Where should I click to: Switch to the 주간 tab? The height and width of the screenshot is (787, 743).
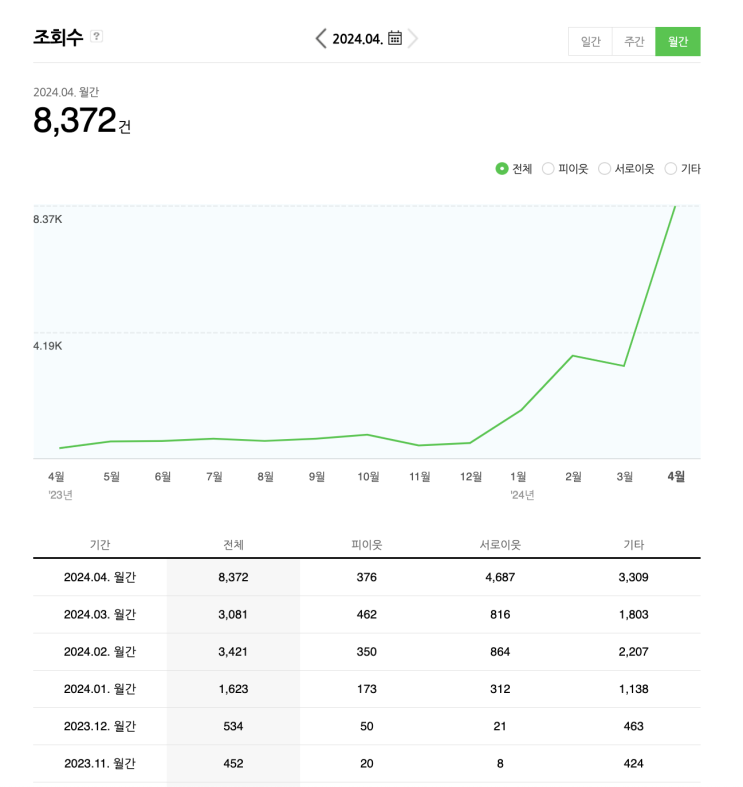[x=634, y=42]
